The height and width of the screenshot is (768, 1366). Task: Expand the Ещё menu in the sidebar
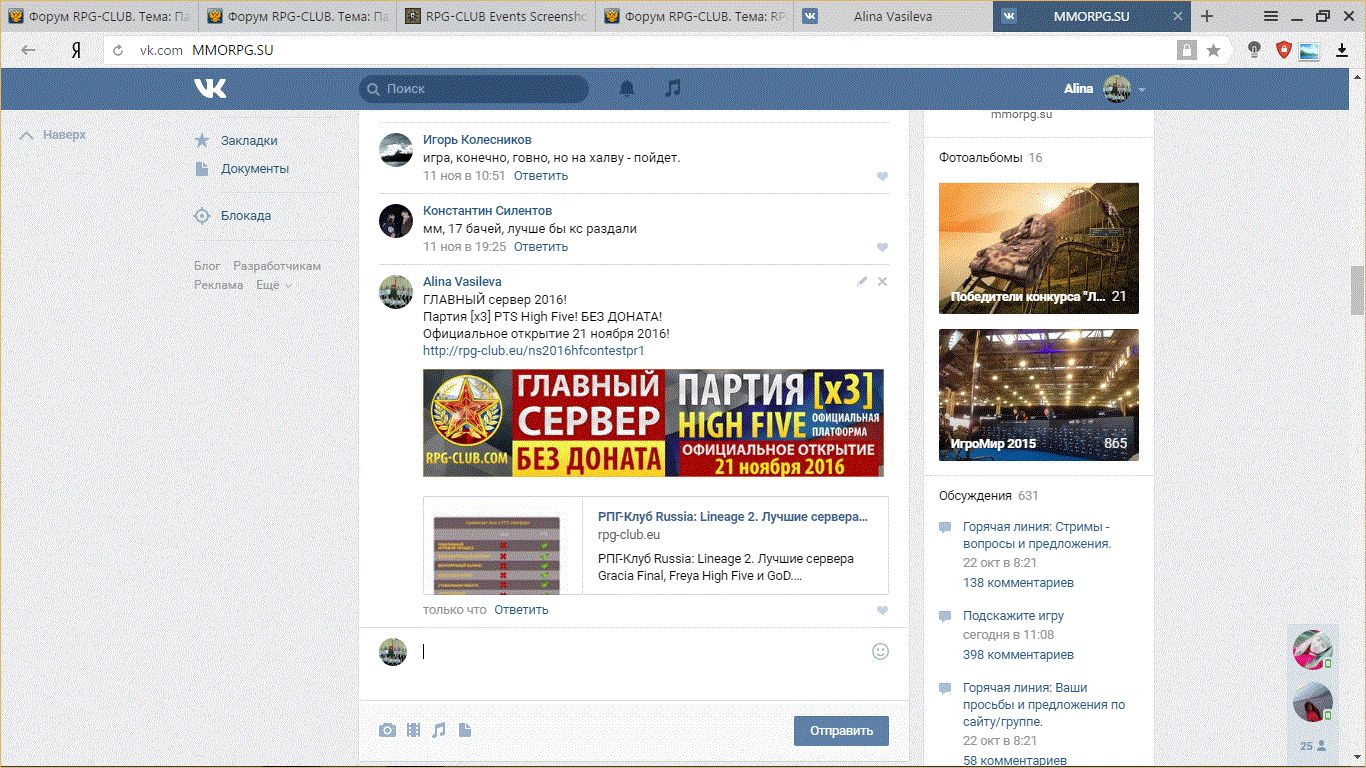click(273, 285)
